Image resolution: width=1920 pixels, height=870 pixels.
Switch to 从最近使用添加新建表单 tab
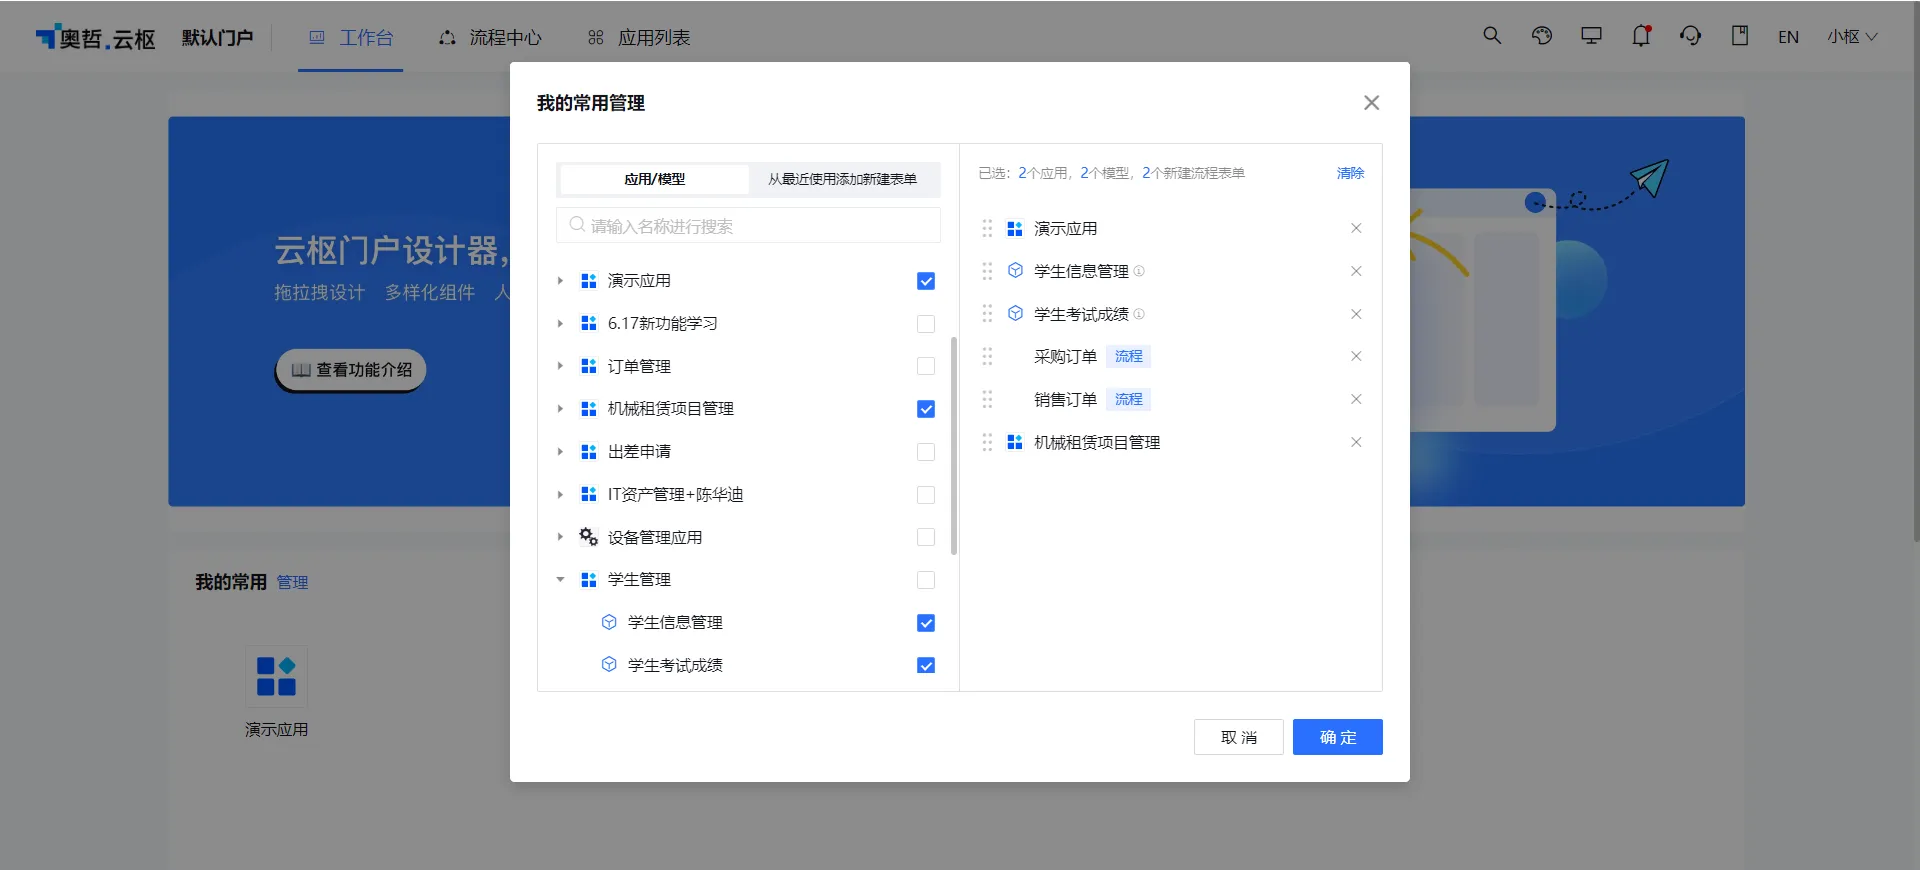pos(842,179)
